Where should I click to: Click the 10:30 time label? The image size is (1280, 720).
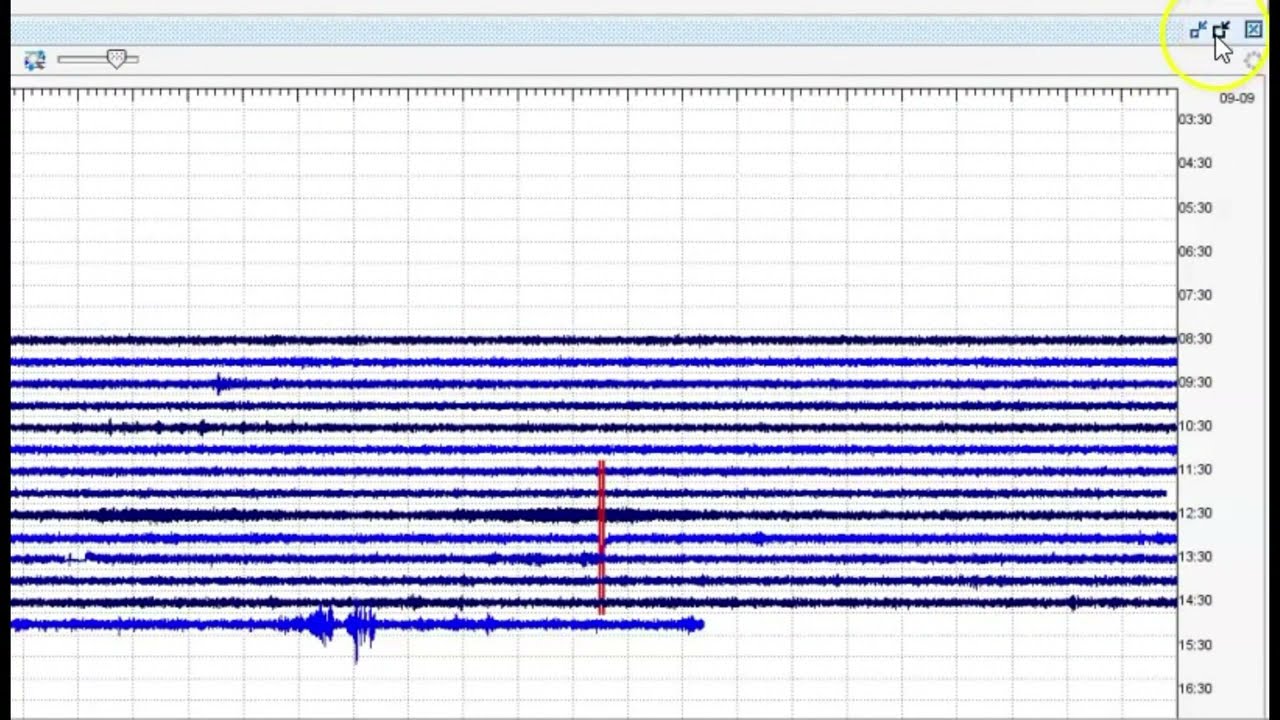(x=1195, y=426)
